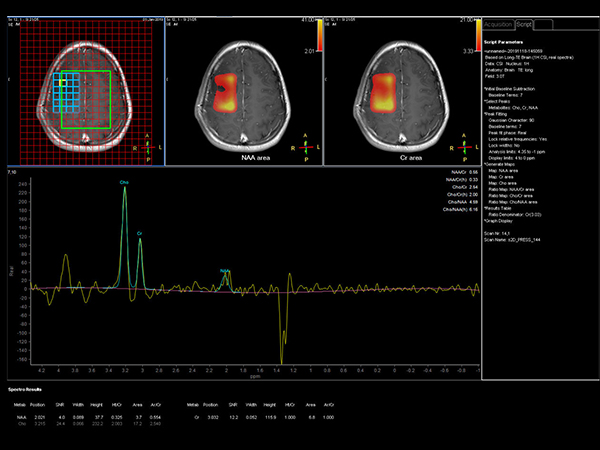The width and height of the screenshot is (600, 450).
Task: Click 'Map: NAA area' script entry
Action: [x=503, y=171]
